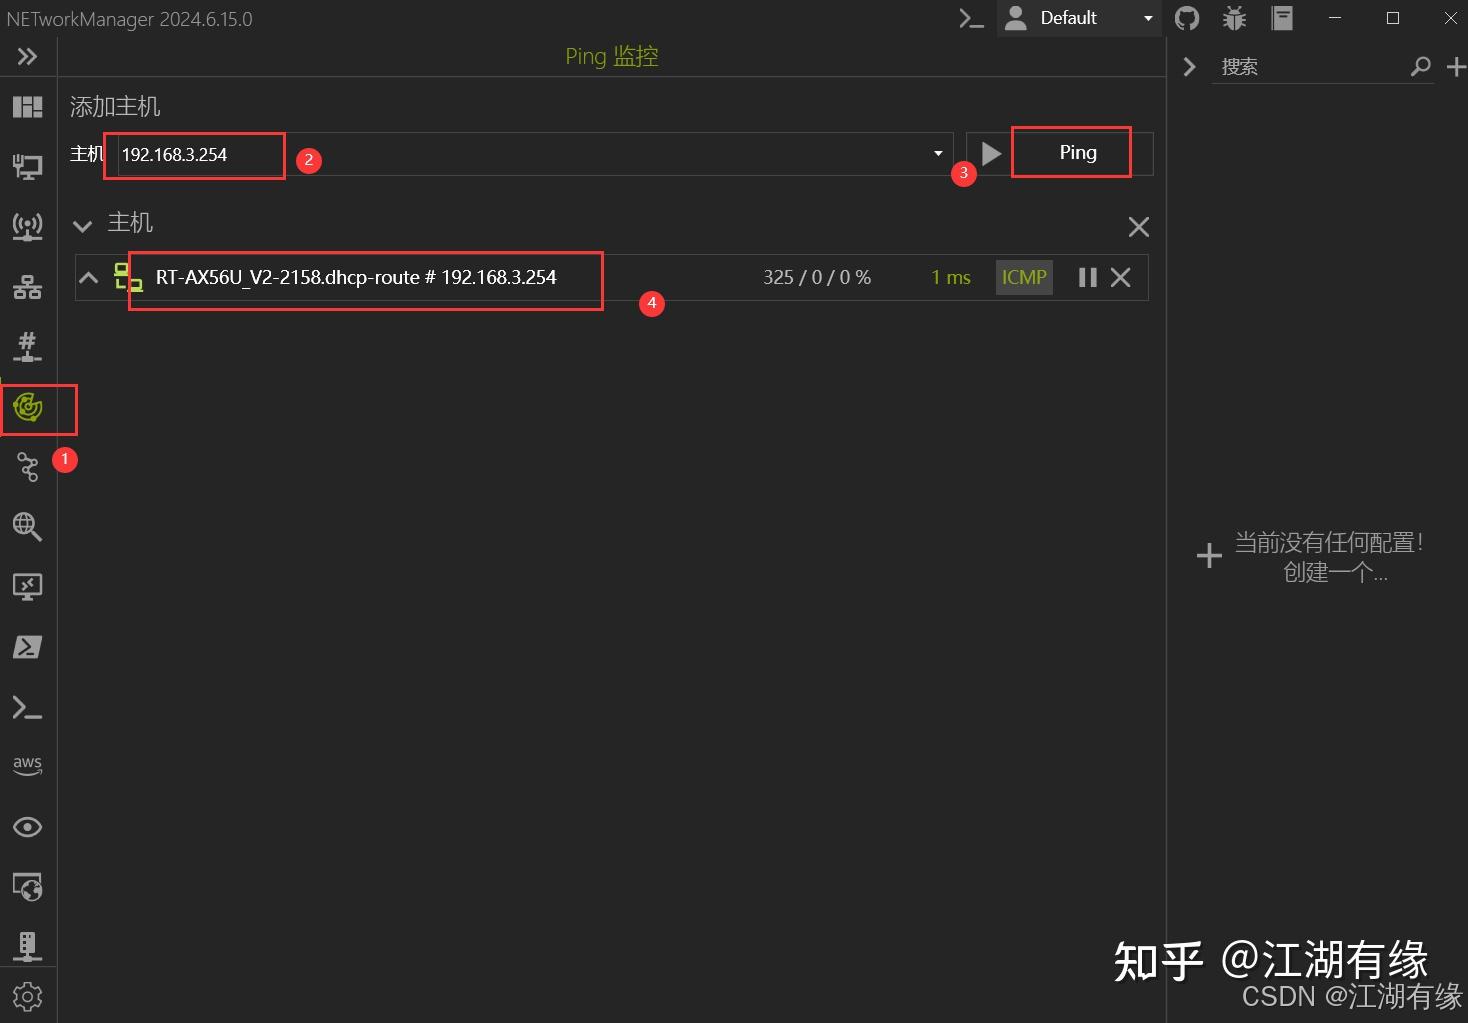
Task: Open the Dashboard panel
Action: pos(27,107)
